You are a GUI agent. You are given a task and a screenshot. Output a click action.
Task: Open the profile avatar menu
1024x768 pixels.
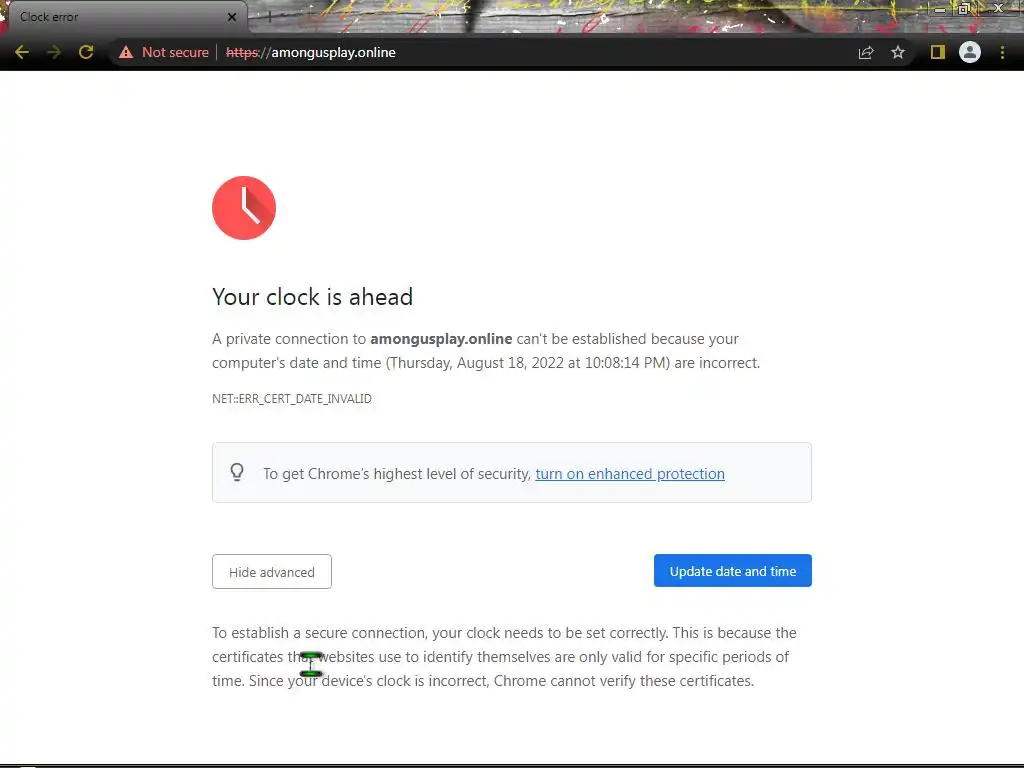coord(970,52)
